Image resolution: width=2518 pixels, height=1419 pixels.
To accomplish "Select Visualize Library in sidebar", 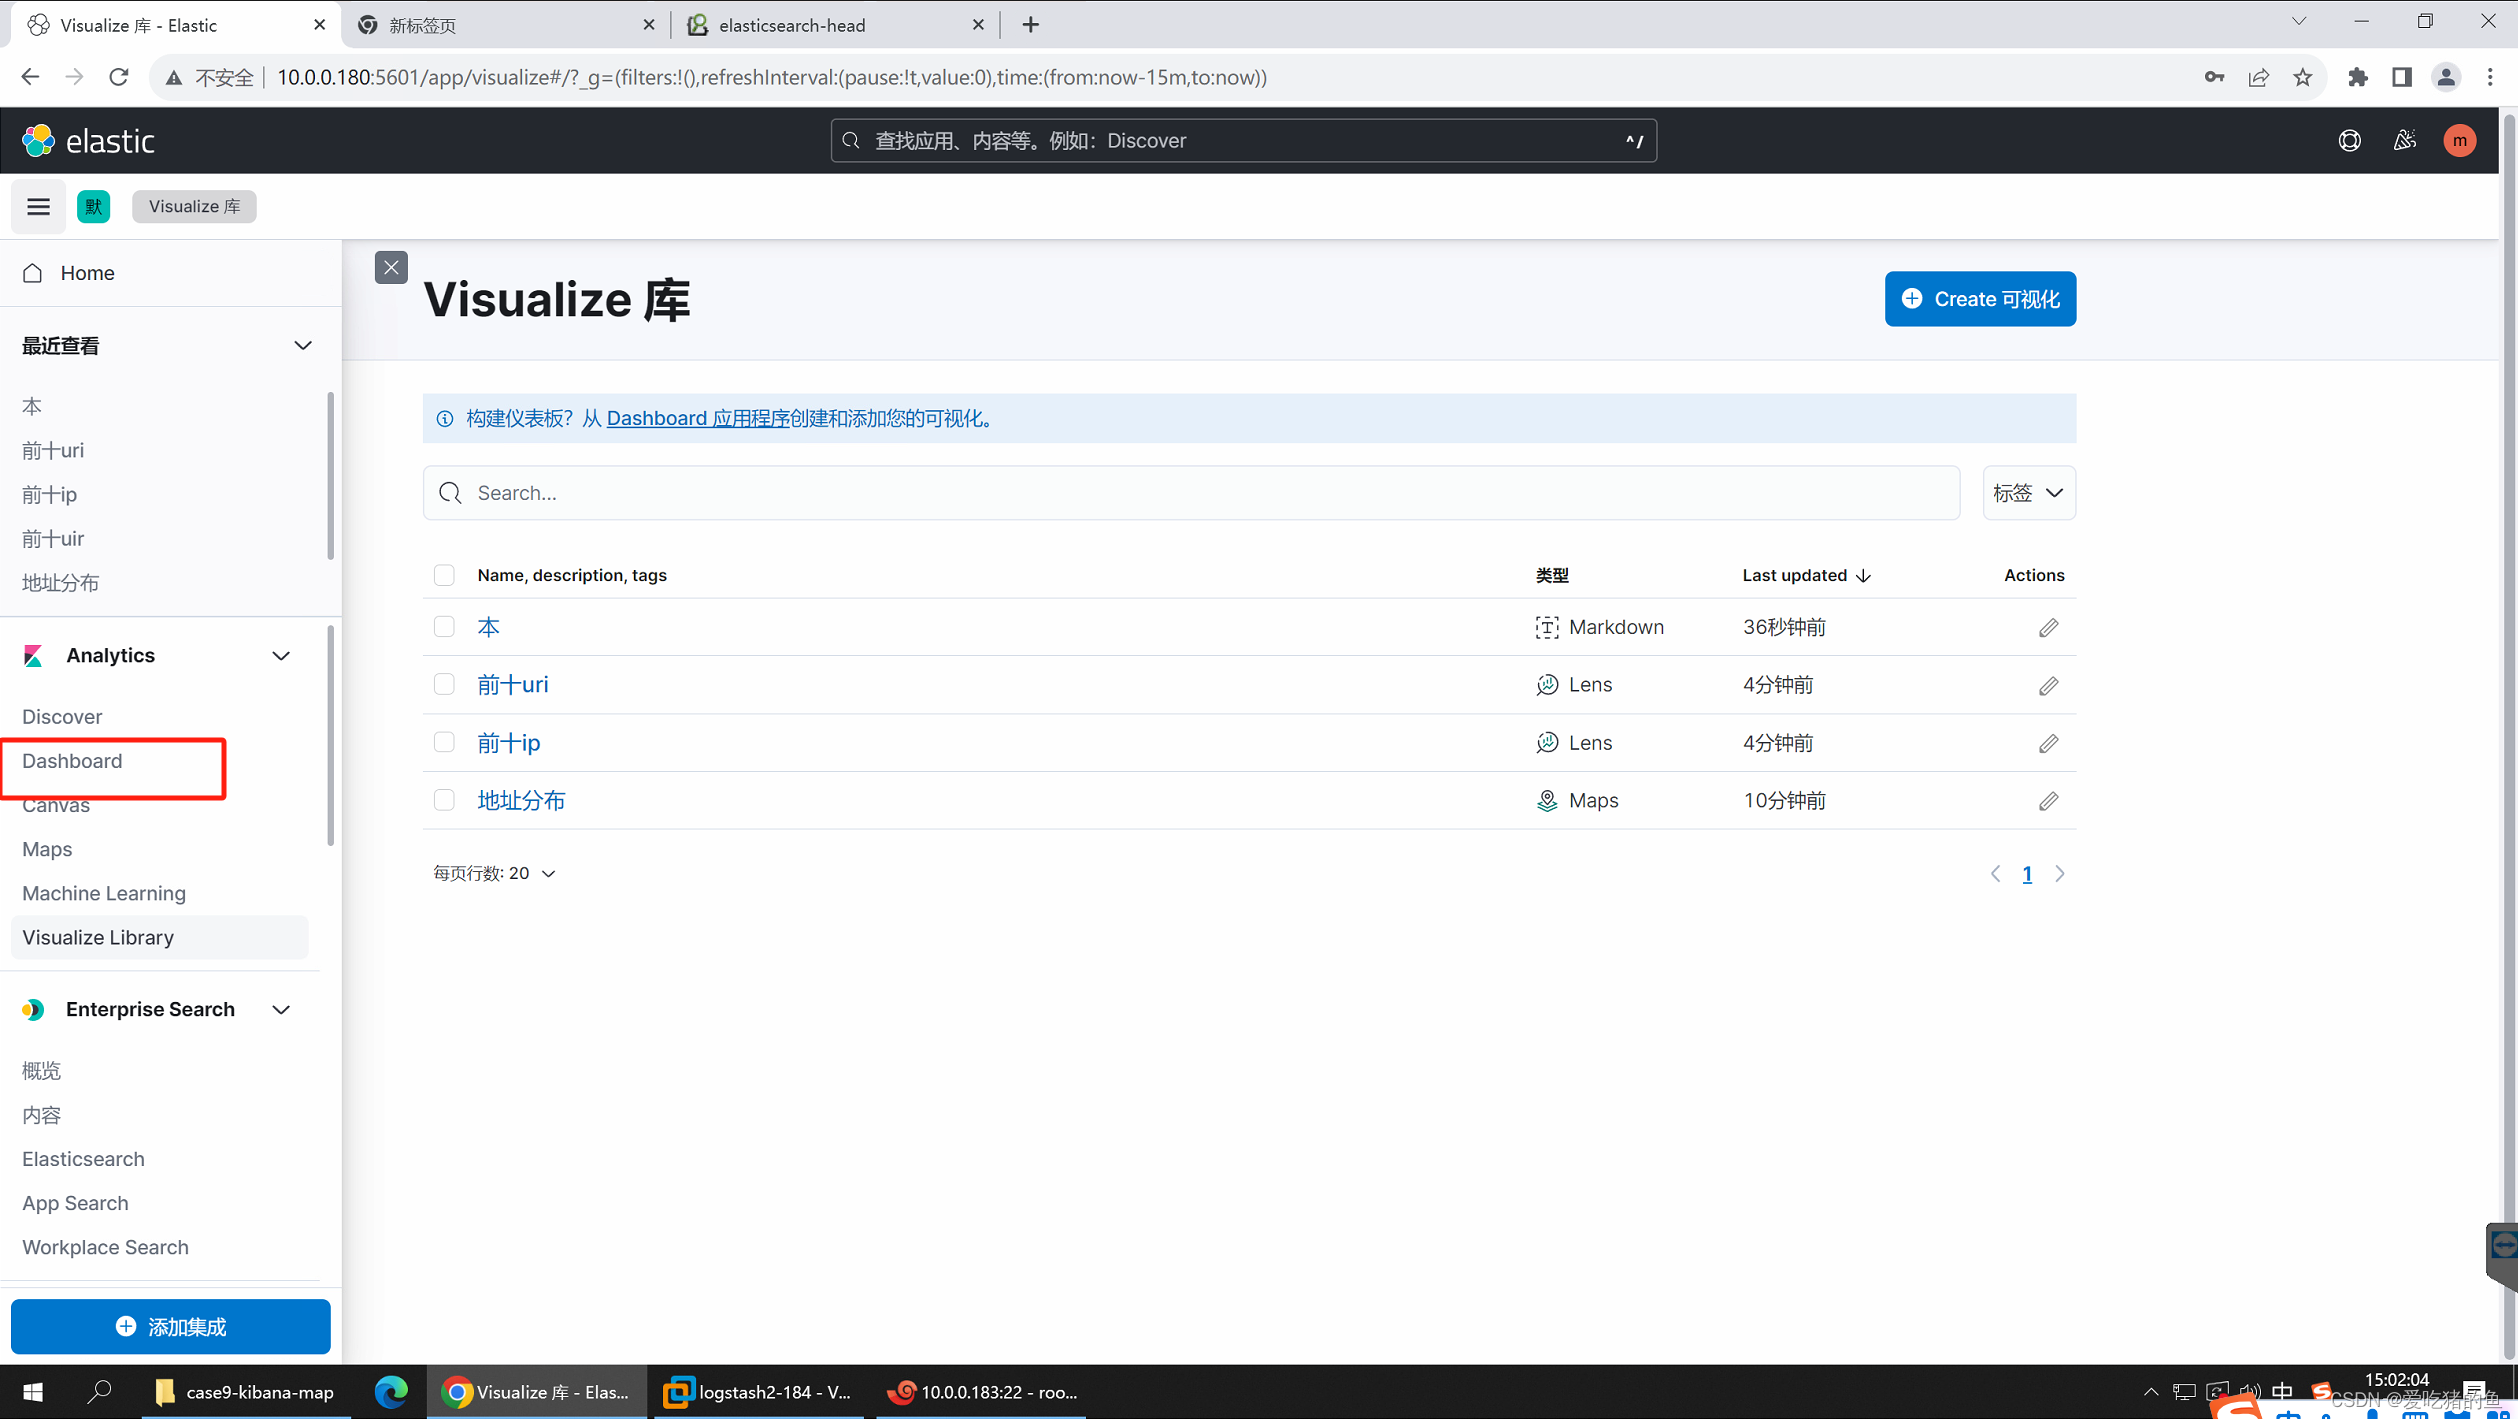I will (159, 938).
